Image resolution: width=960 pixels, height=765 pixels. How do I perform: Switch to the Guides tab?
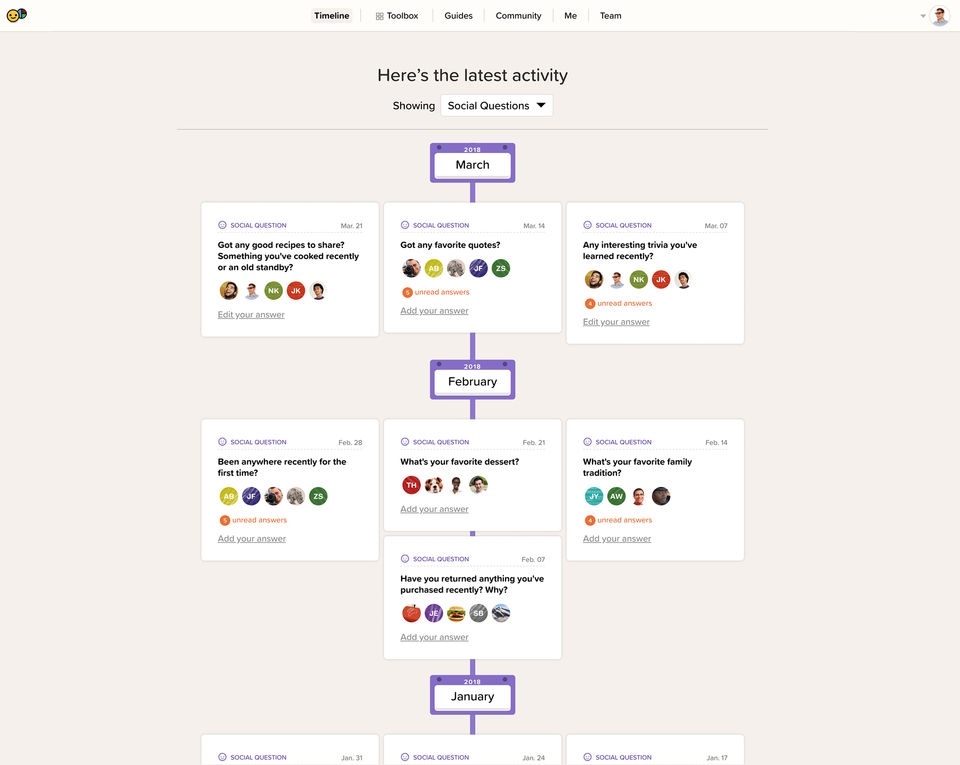459,16
